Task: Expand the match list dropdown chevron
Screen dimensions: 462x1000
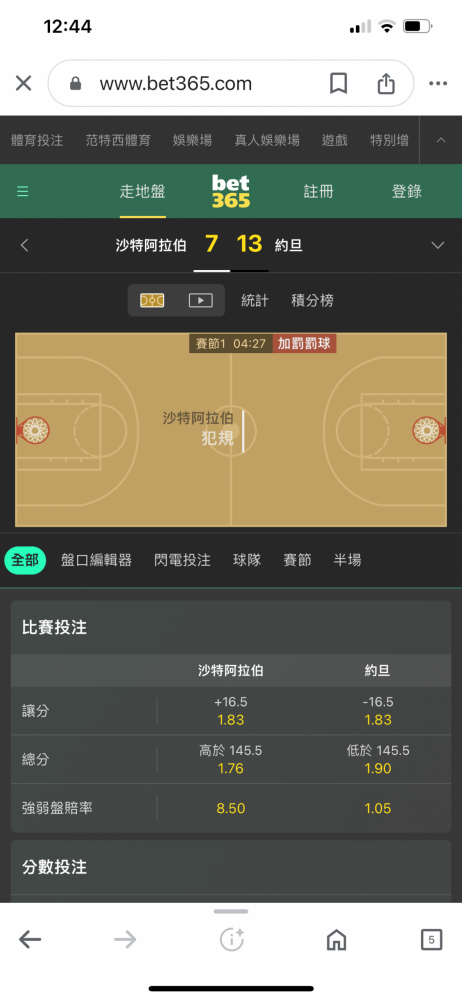Action: coord(438,246)
